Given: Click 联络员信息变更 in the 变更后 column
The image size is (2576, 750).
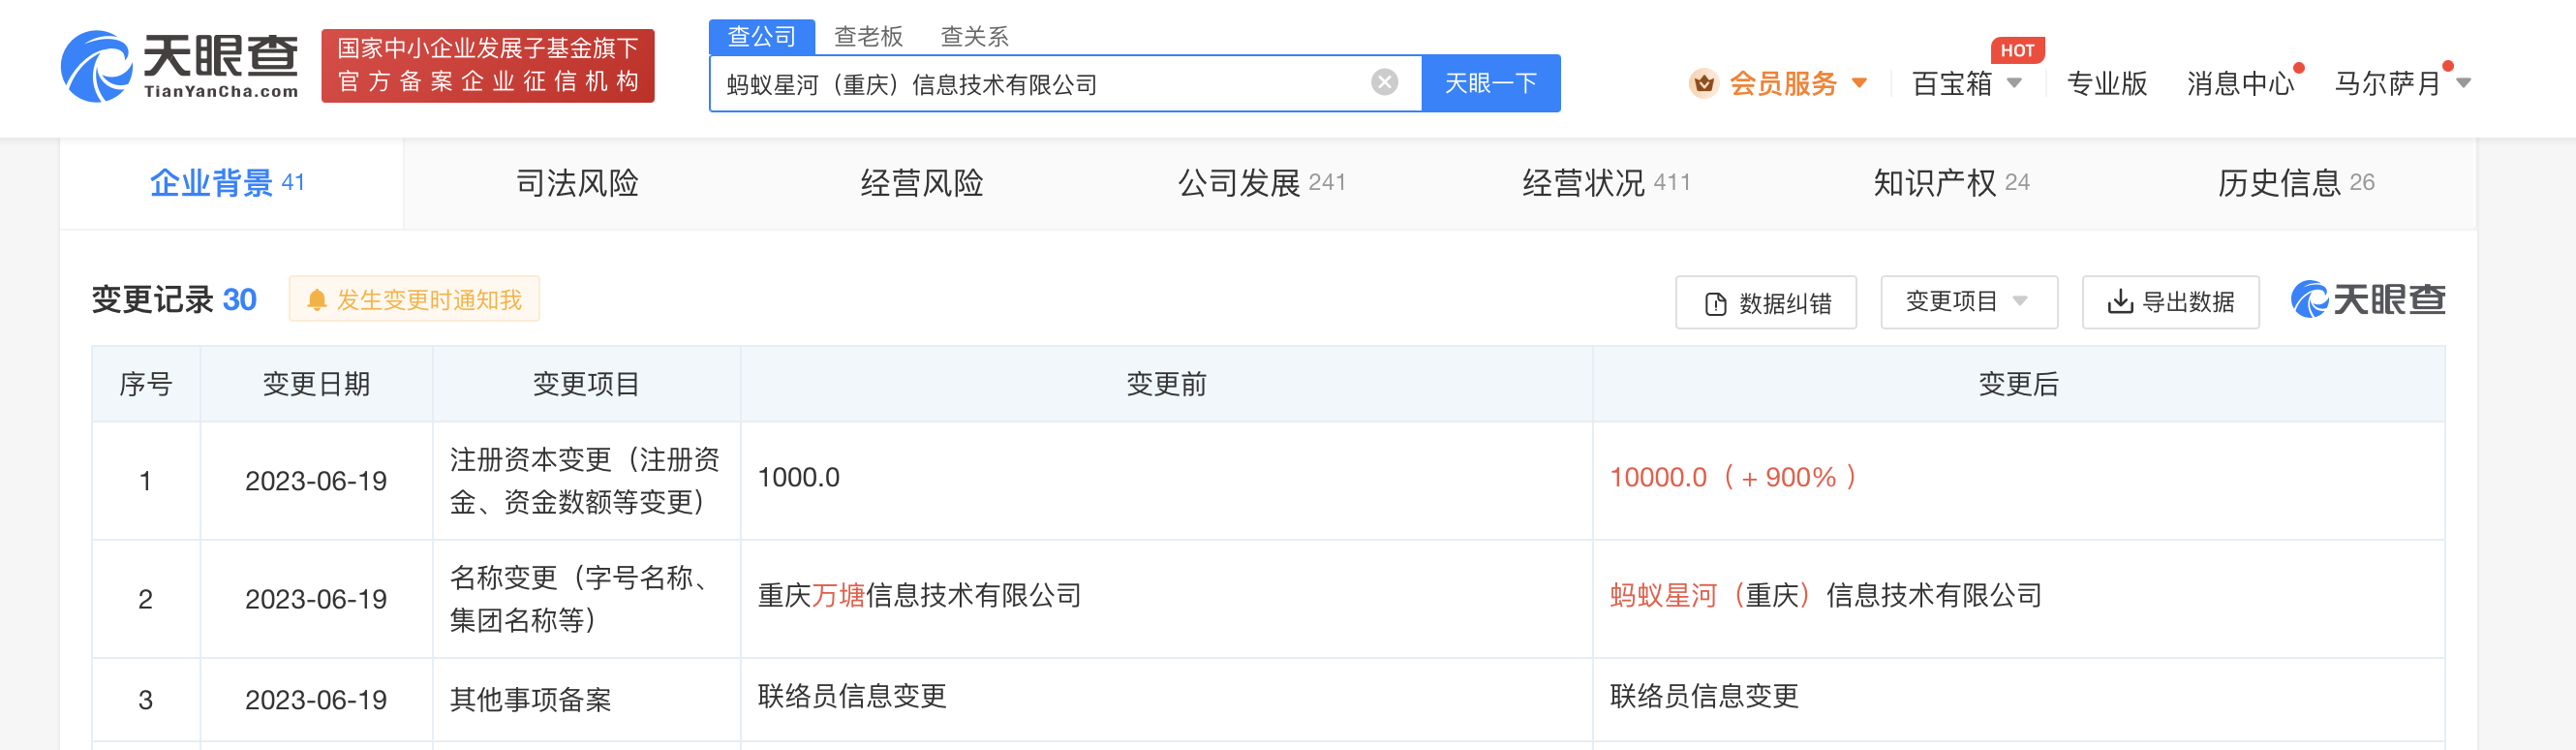Looking at the screenshot, I should (x=1704, y=696).
